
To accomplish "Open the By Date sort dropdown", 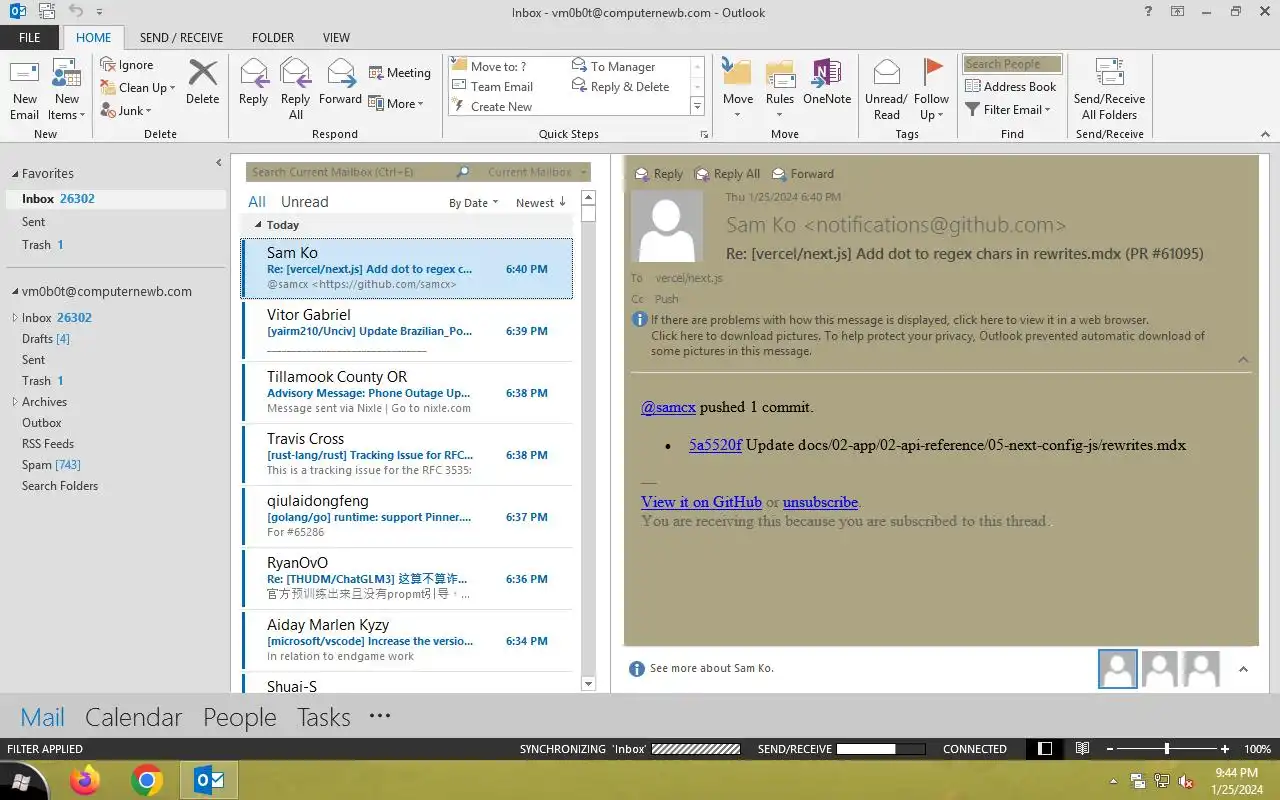I will (x=473, y=203).
